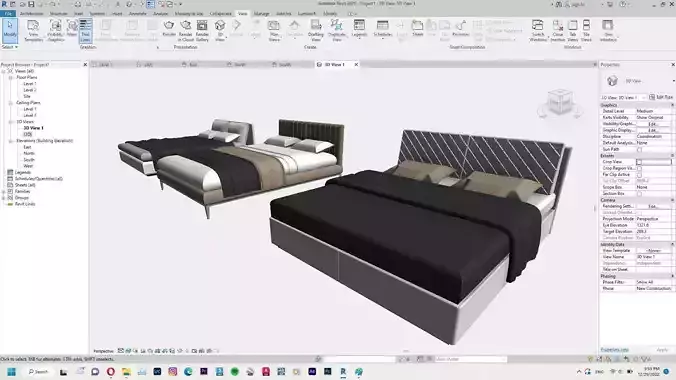Screen dimensions: 676x380
Task: Toggle Far Clip Active checkbox
Action: (x=639, y=175)
